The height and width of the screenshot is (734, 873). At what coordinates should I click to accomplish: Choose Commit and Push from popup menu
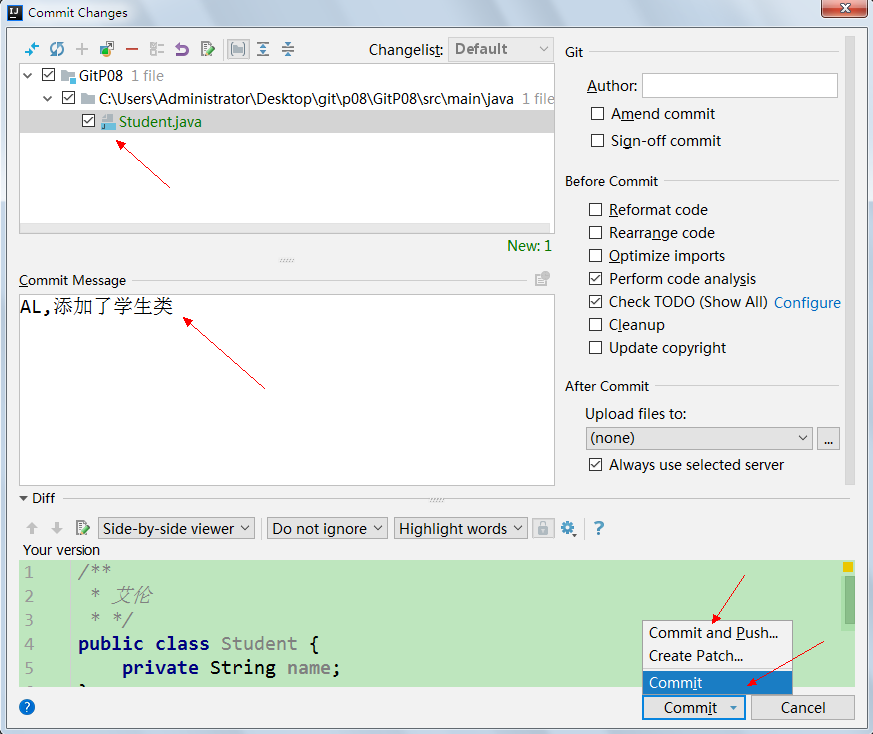point(713,633)
